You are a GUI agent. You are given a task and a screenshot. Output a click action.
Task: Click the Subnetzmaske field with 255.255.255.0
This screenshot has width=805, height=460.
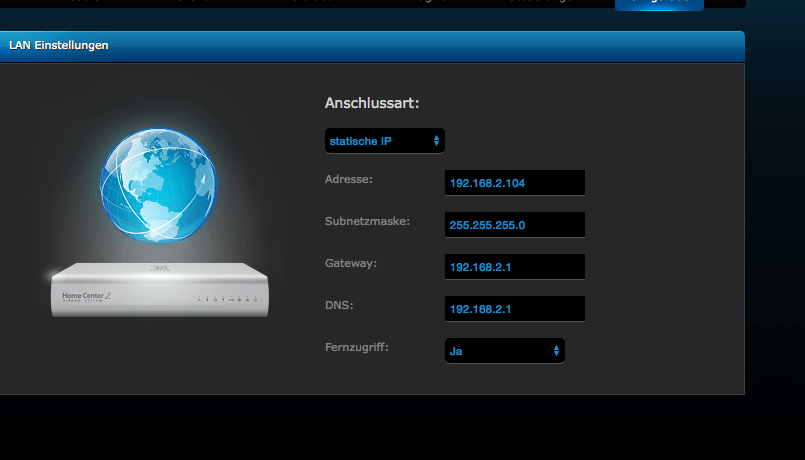514,225
